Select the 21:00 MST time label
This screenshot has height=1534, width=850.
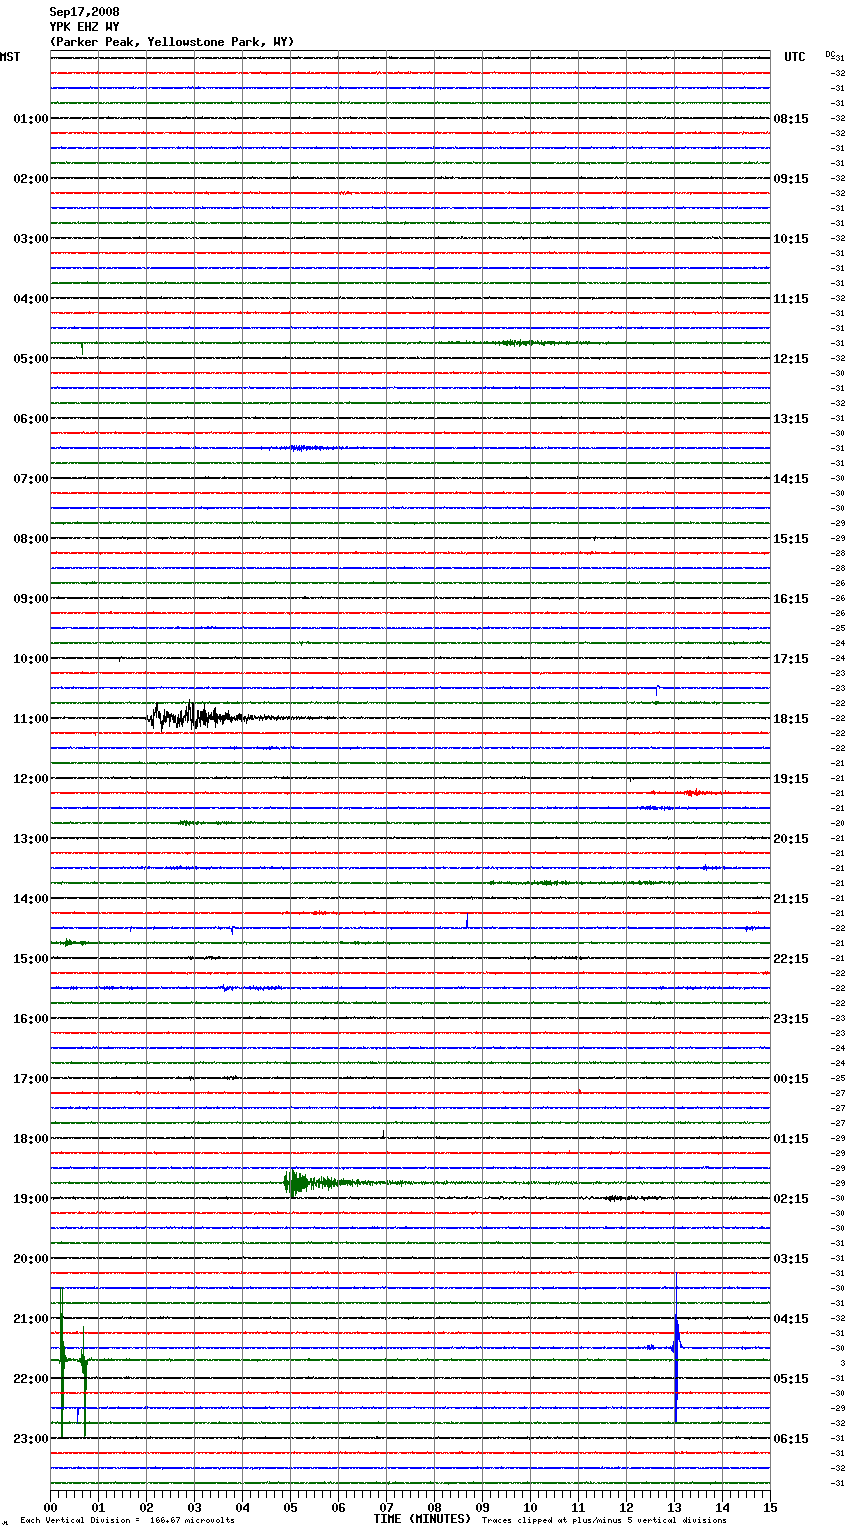31,1319
